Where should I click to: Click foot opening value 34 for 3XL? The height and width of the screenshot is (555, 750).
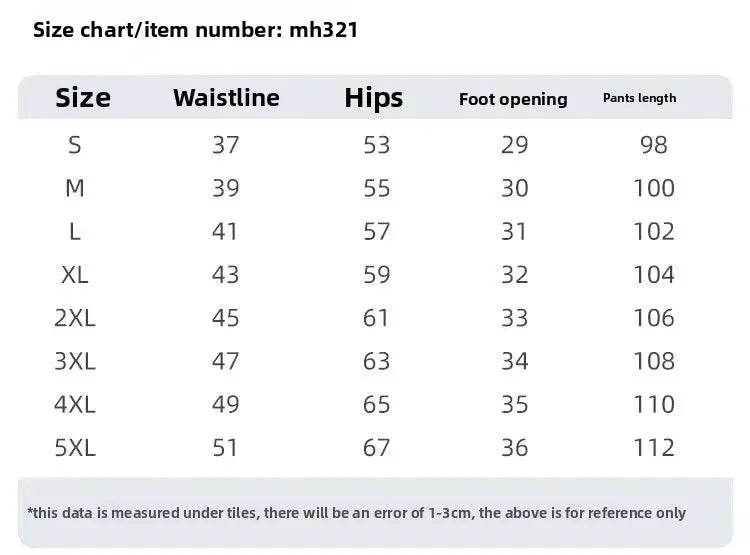514,361
